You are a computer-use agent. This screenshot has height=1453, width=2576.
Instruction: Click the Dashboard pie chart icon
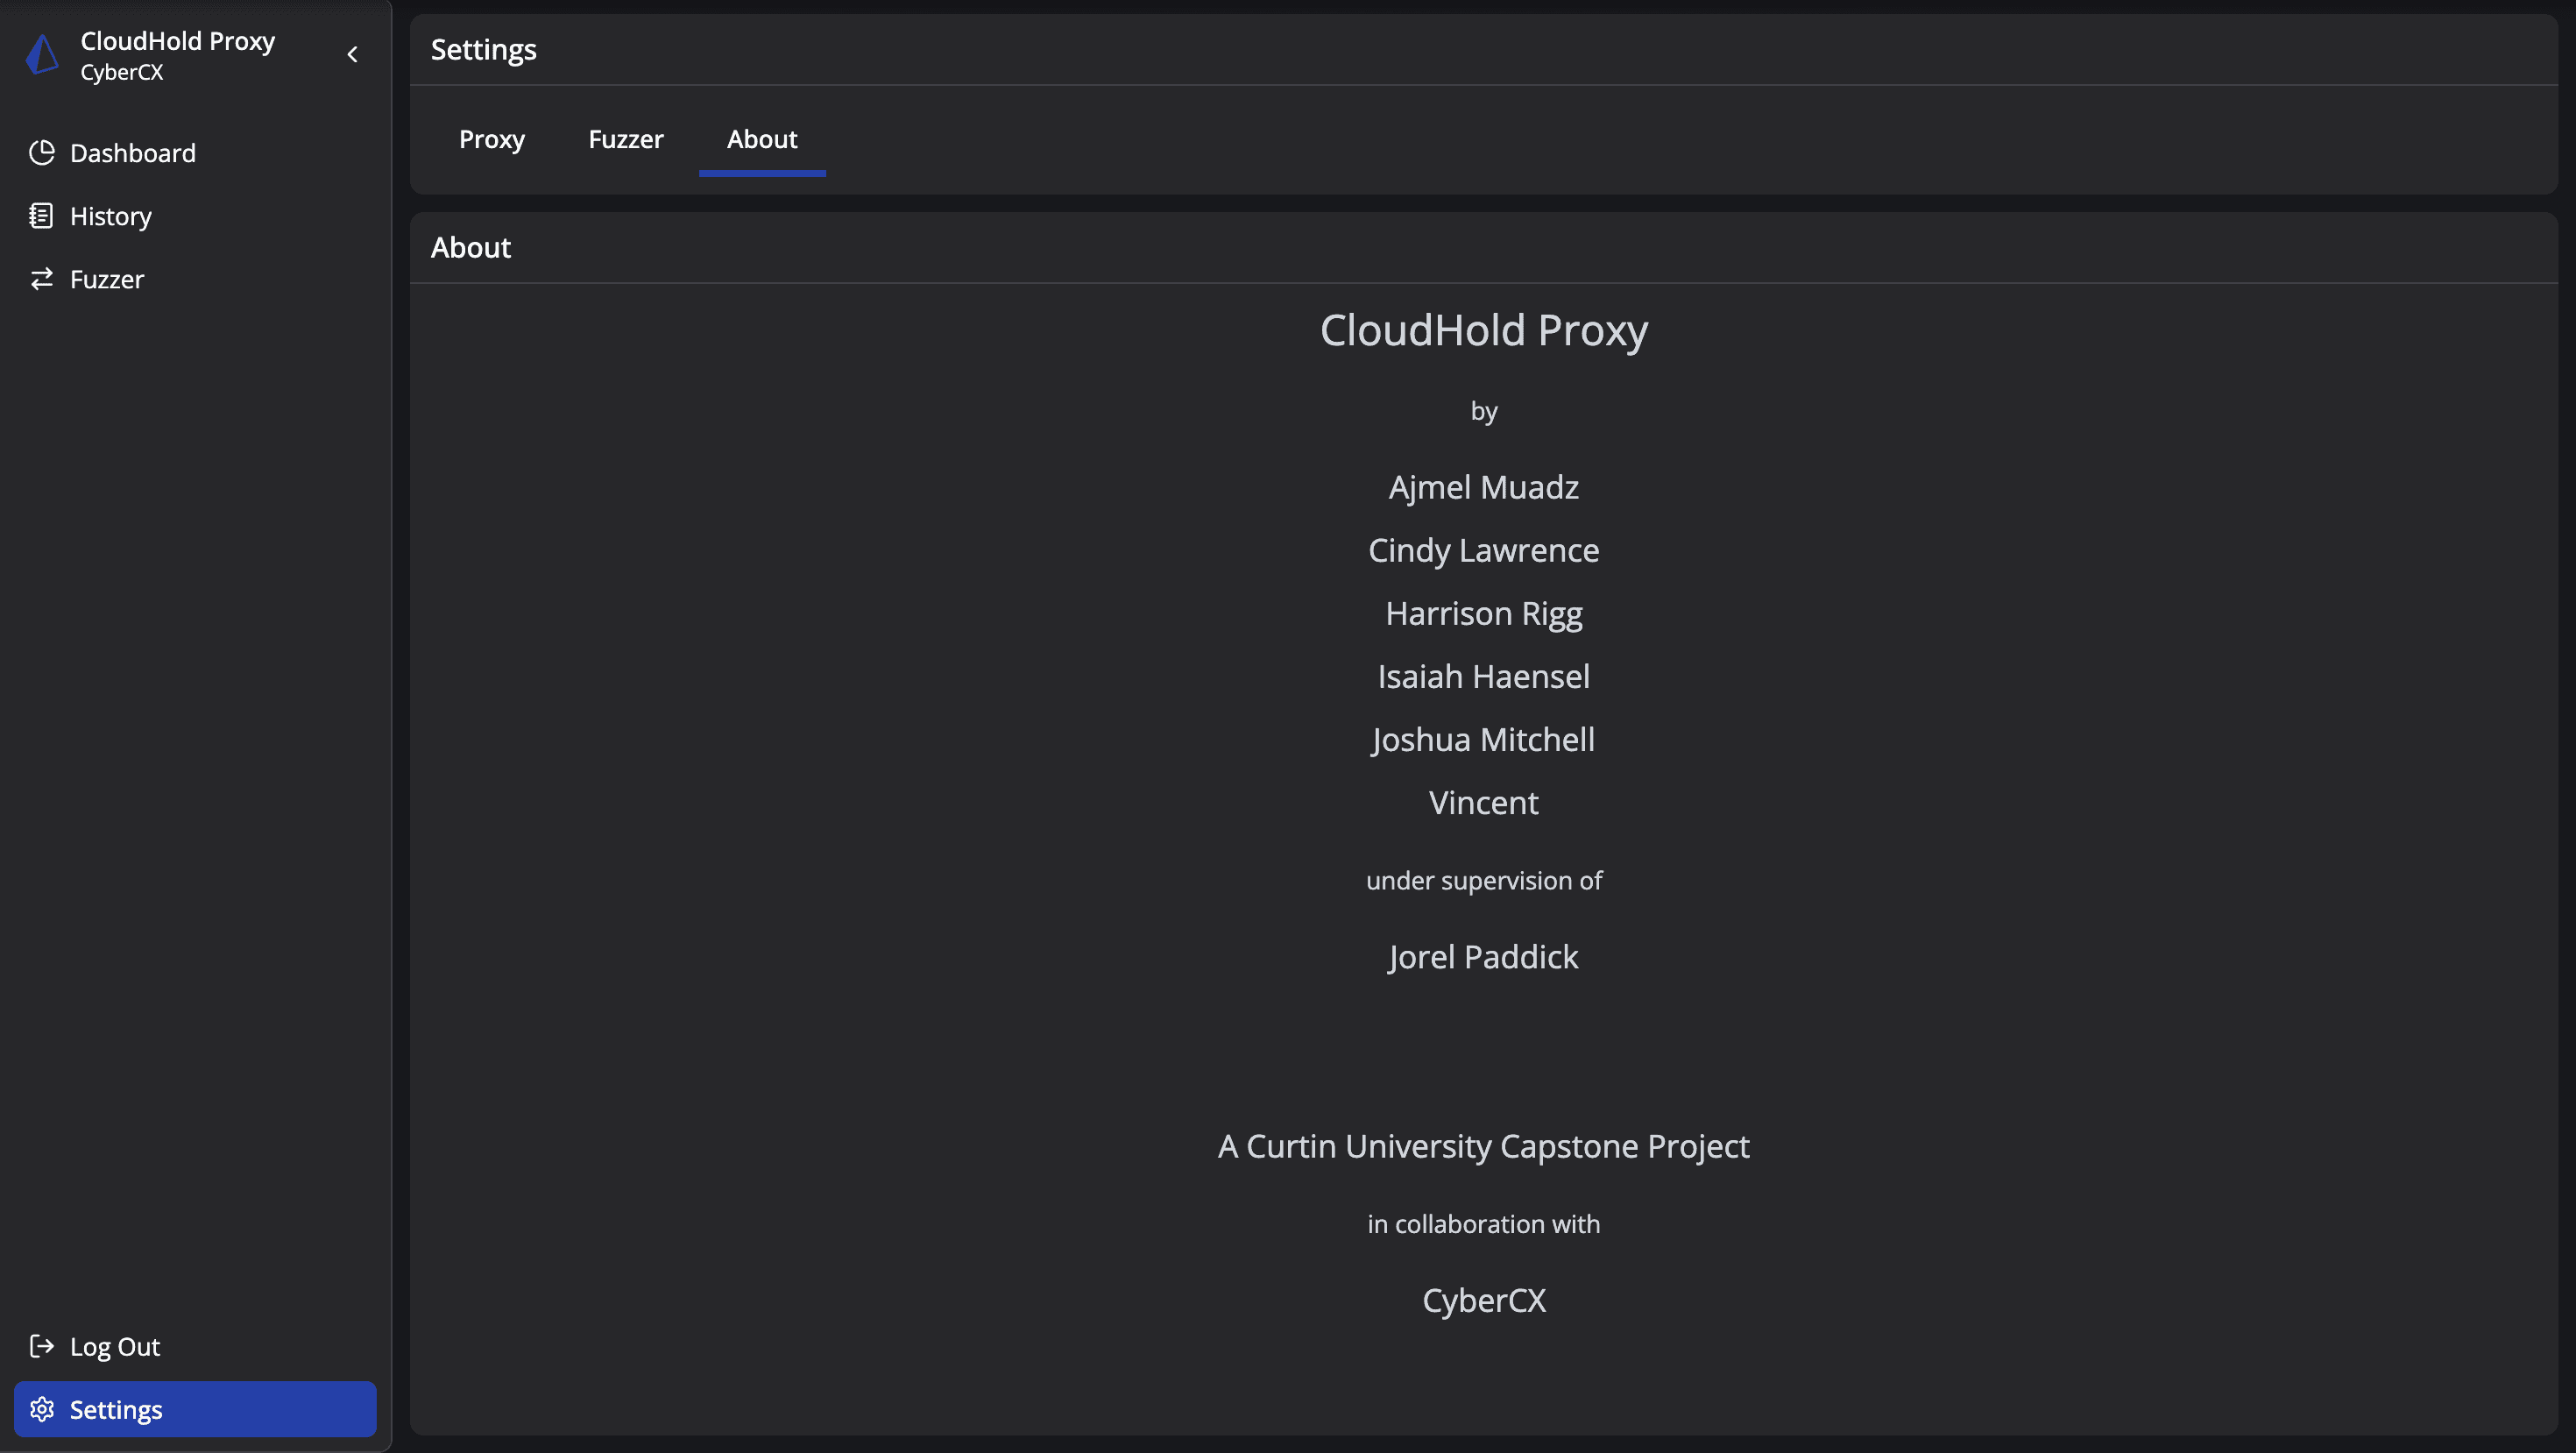[x=42, y=153]
